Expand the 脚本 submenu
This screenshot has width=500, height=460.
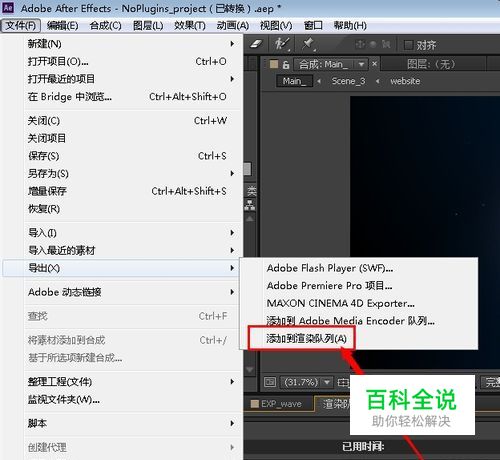coord(133,423)
